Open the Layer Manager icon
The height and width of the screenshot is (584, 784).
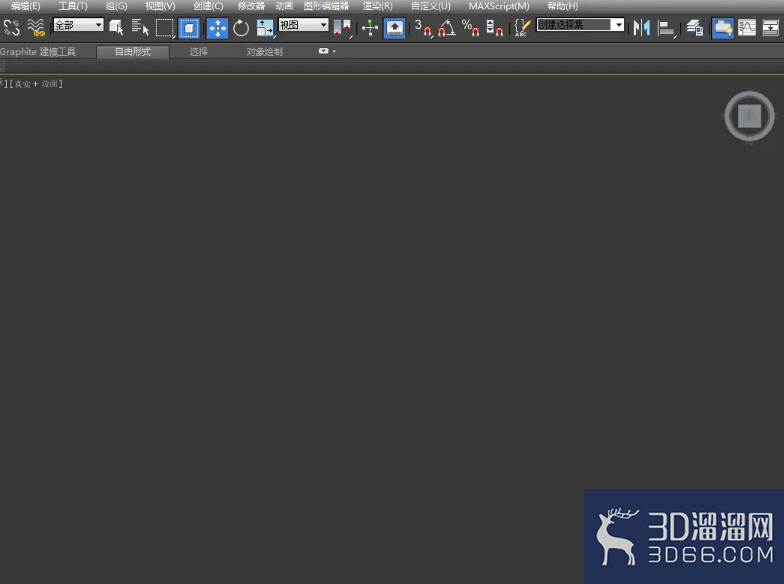(x=694, y=28)
